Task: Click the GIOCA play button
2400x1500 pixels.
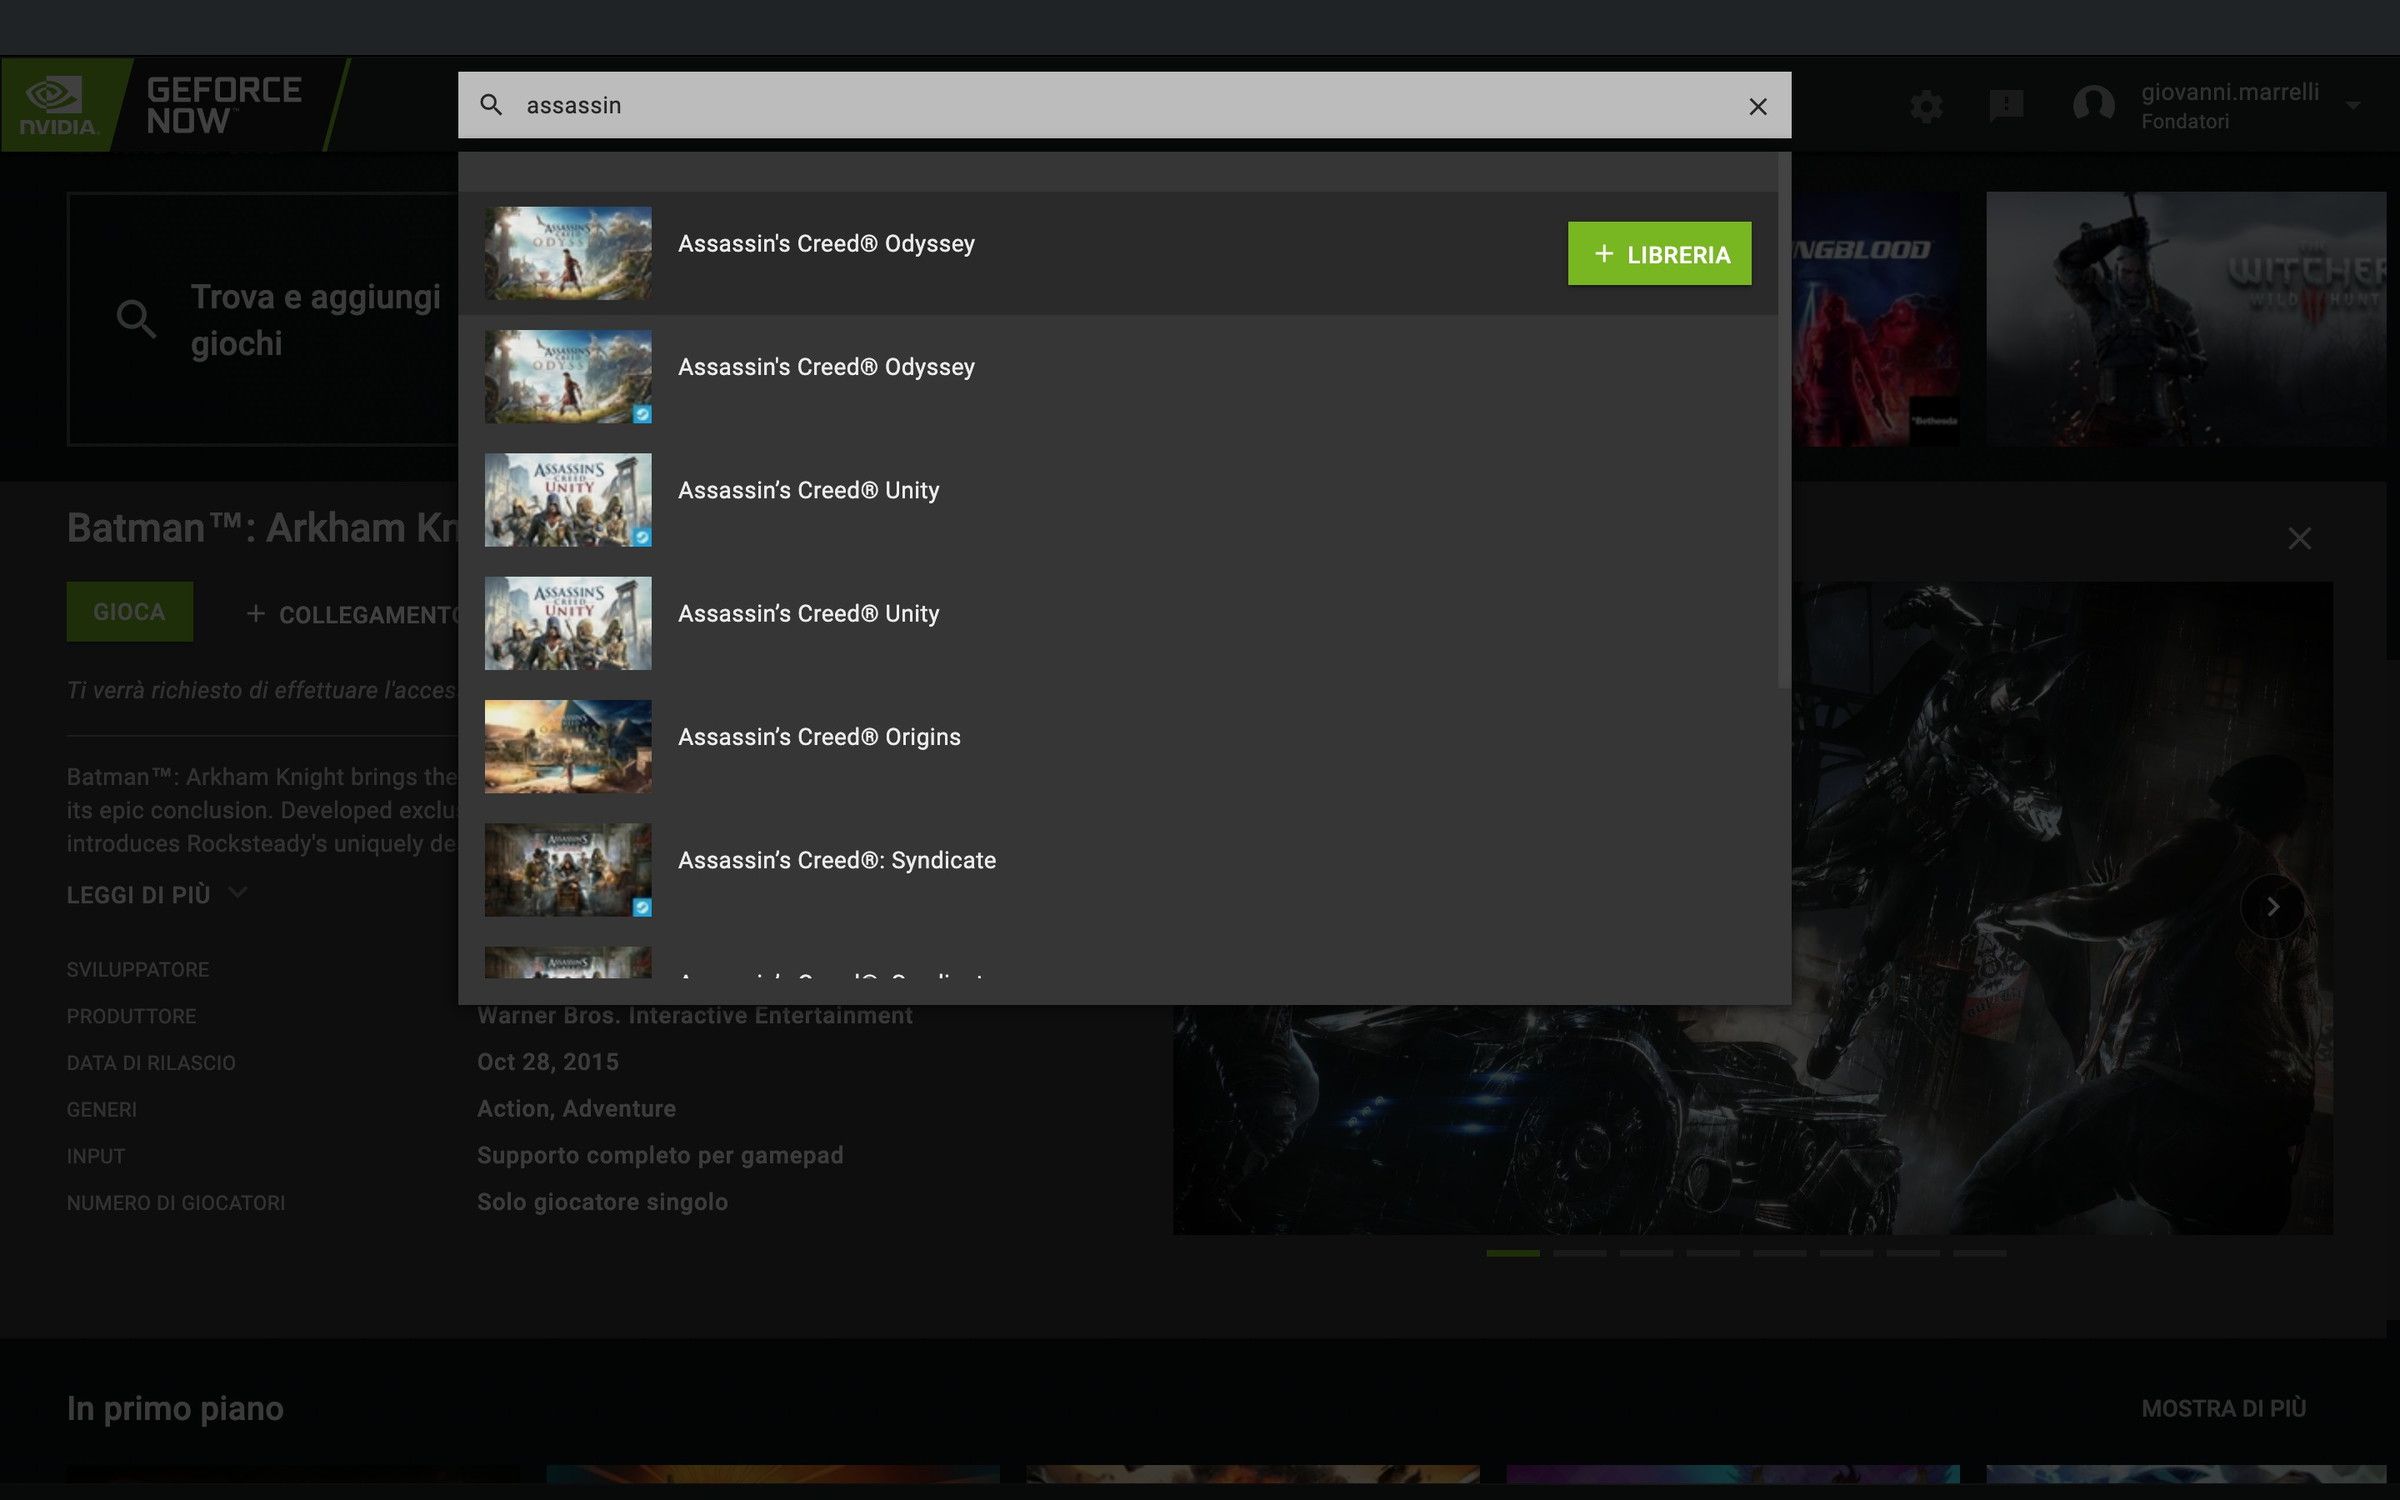Action: tap(130, 612)
